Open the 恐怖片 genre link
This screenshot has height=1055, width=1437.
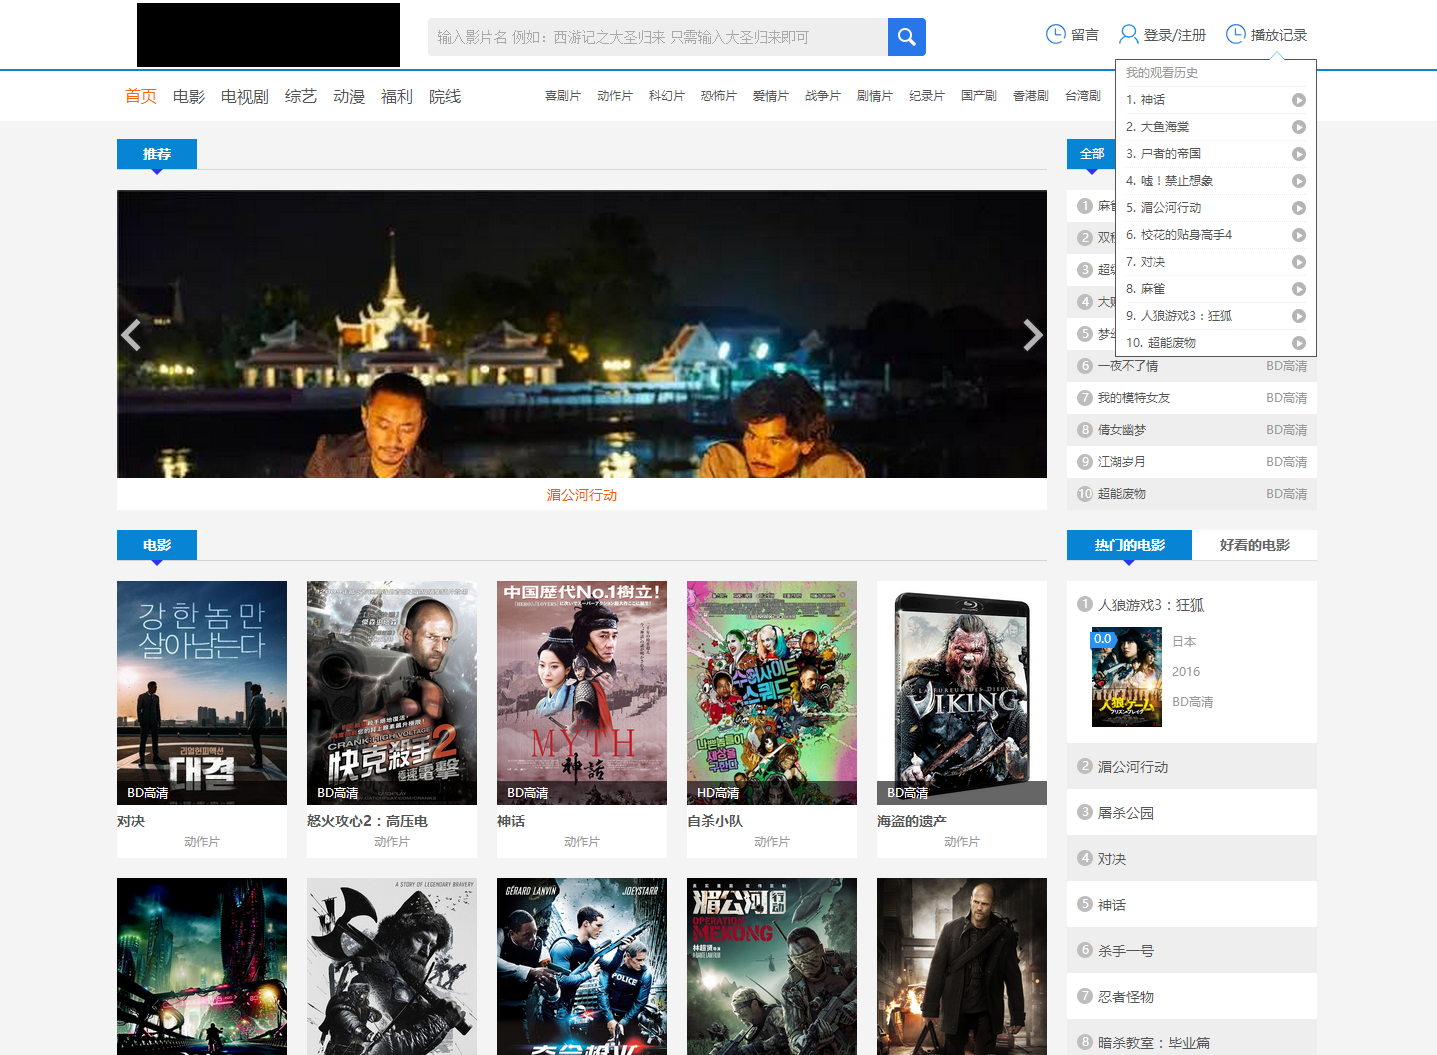[719, 96]
